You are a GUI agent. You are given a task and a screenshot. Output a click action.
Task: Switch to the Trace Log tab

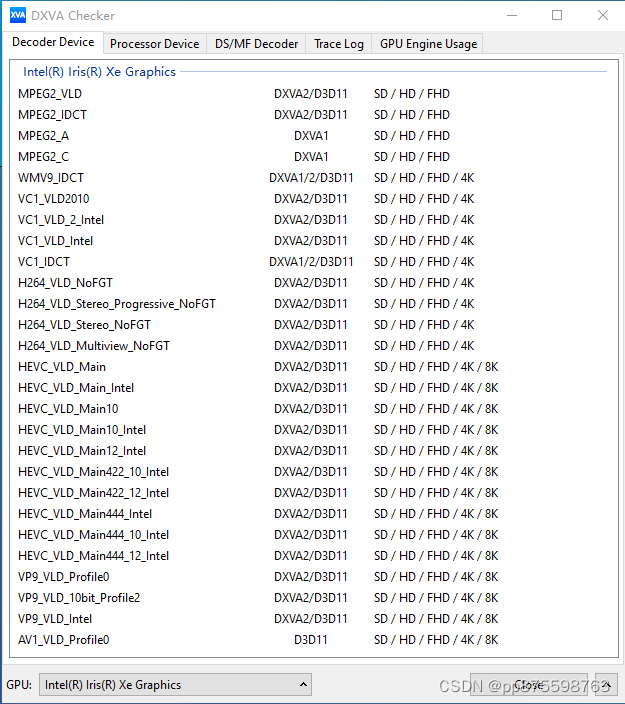[x=339, y=44]
